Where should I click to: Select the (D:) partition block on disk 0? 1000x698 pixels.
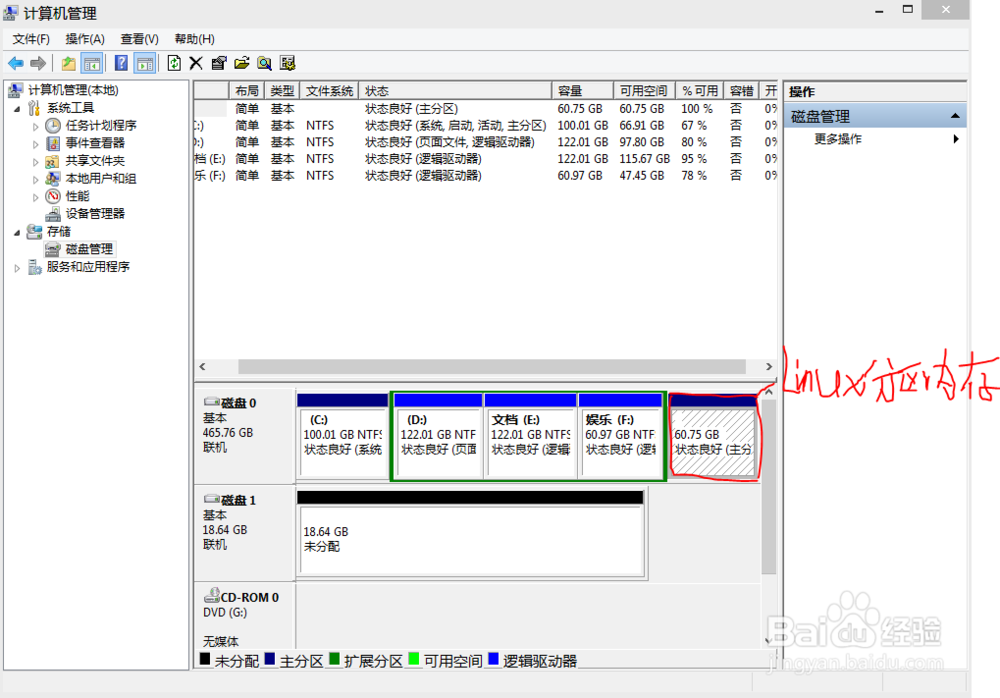click(438, 436)
